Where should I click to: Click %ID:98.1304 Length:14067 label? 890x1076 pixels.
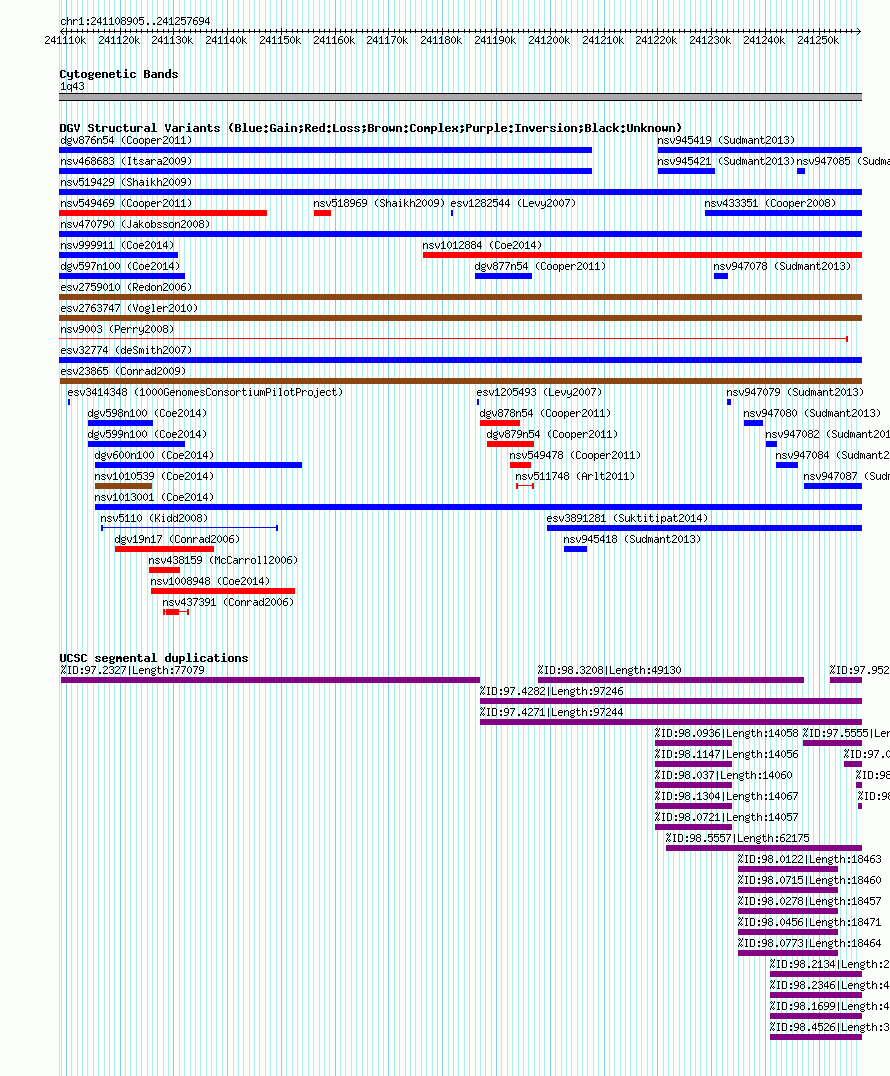(726, 797)
